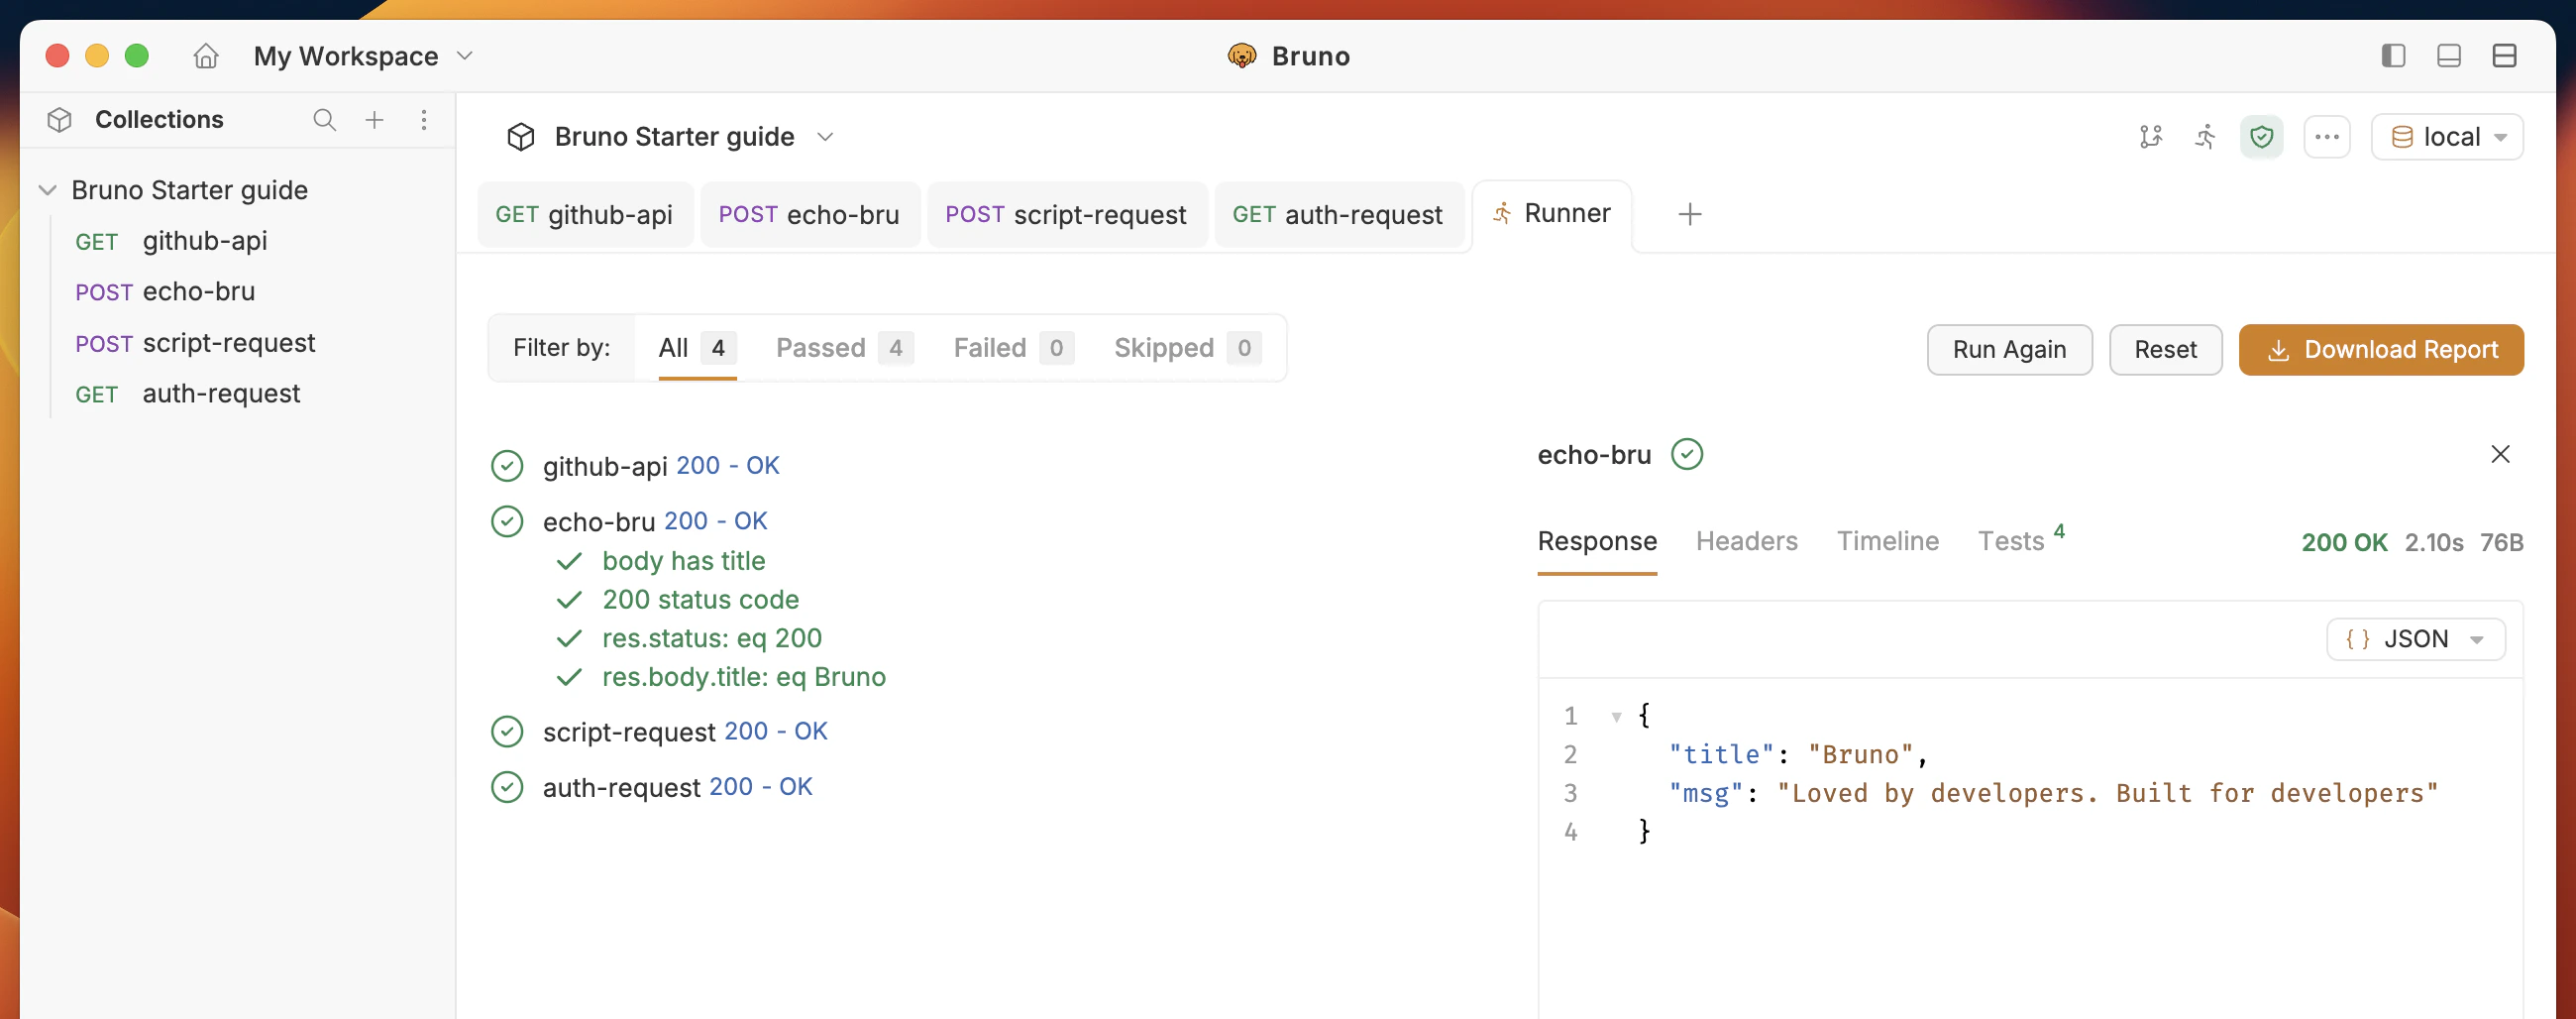Screen dimensions: 2576x1019
Task: Click the home icon in title bar
Action: pyautogui.click(x=206, y=56)
